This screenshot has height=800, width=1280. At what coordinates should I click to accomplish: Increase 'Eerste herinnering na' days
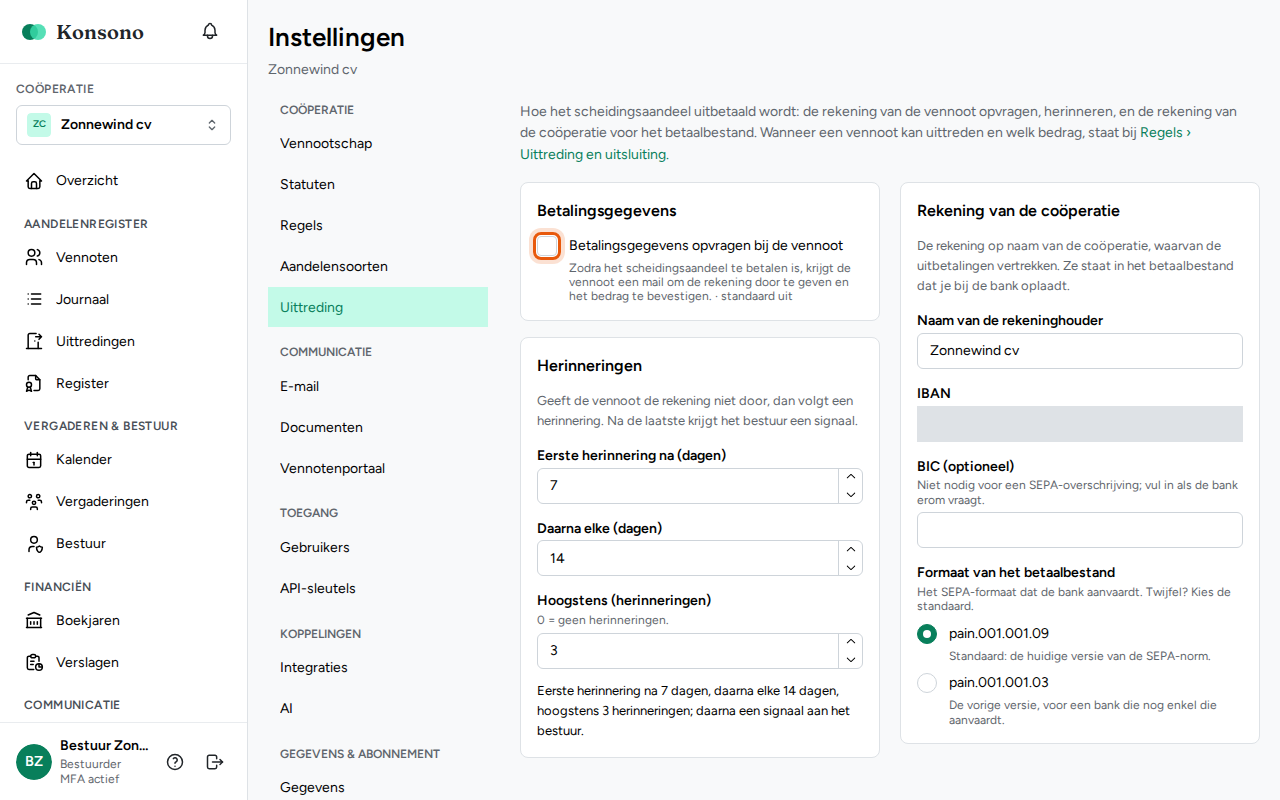tap(850, 478)
